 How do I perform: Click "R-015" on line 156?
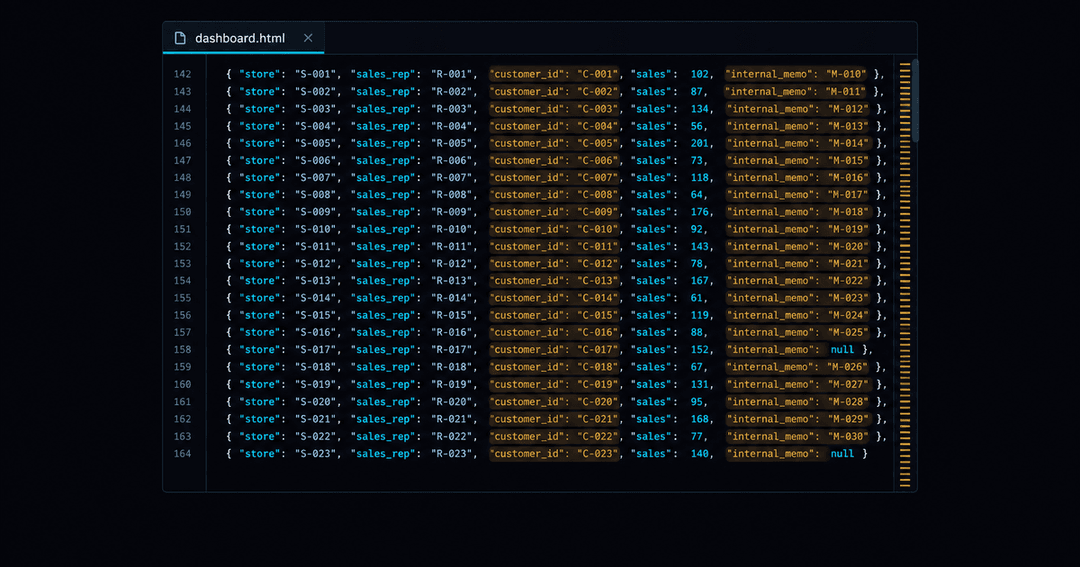tap(451, 316)
